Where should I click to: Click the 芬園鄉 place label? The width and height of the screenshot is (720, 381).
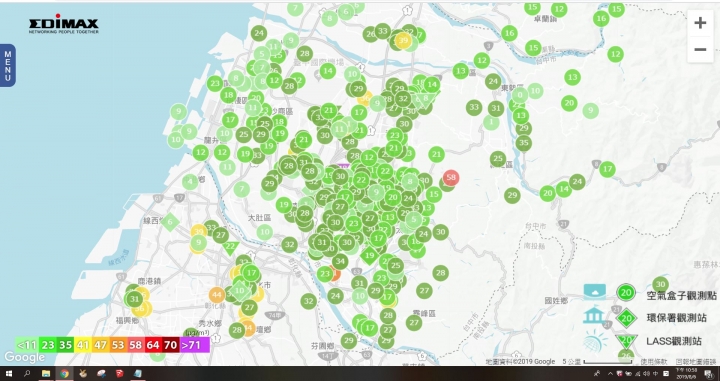pos(322,346)
